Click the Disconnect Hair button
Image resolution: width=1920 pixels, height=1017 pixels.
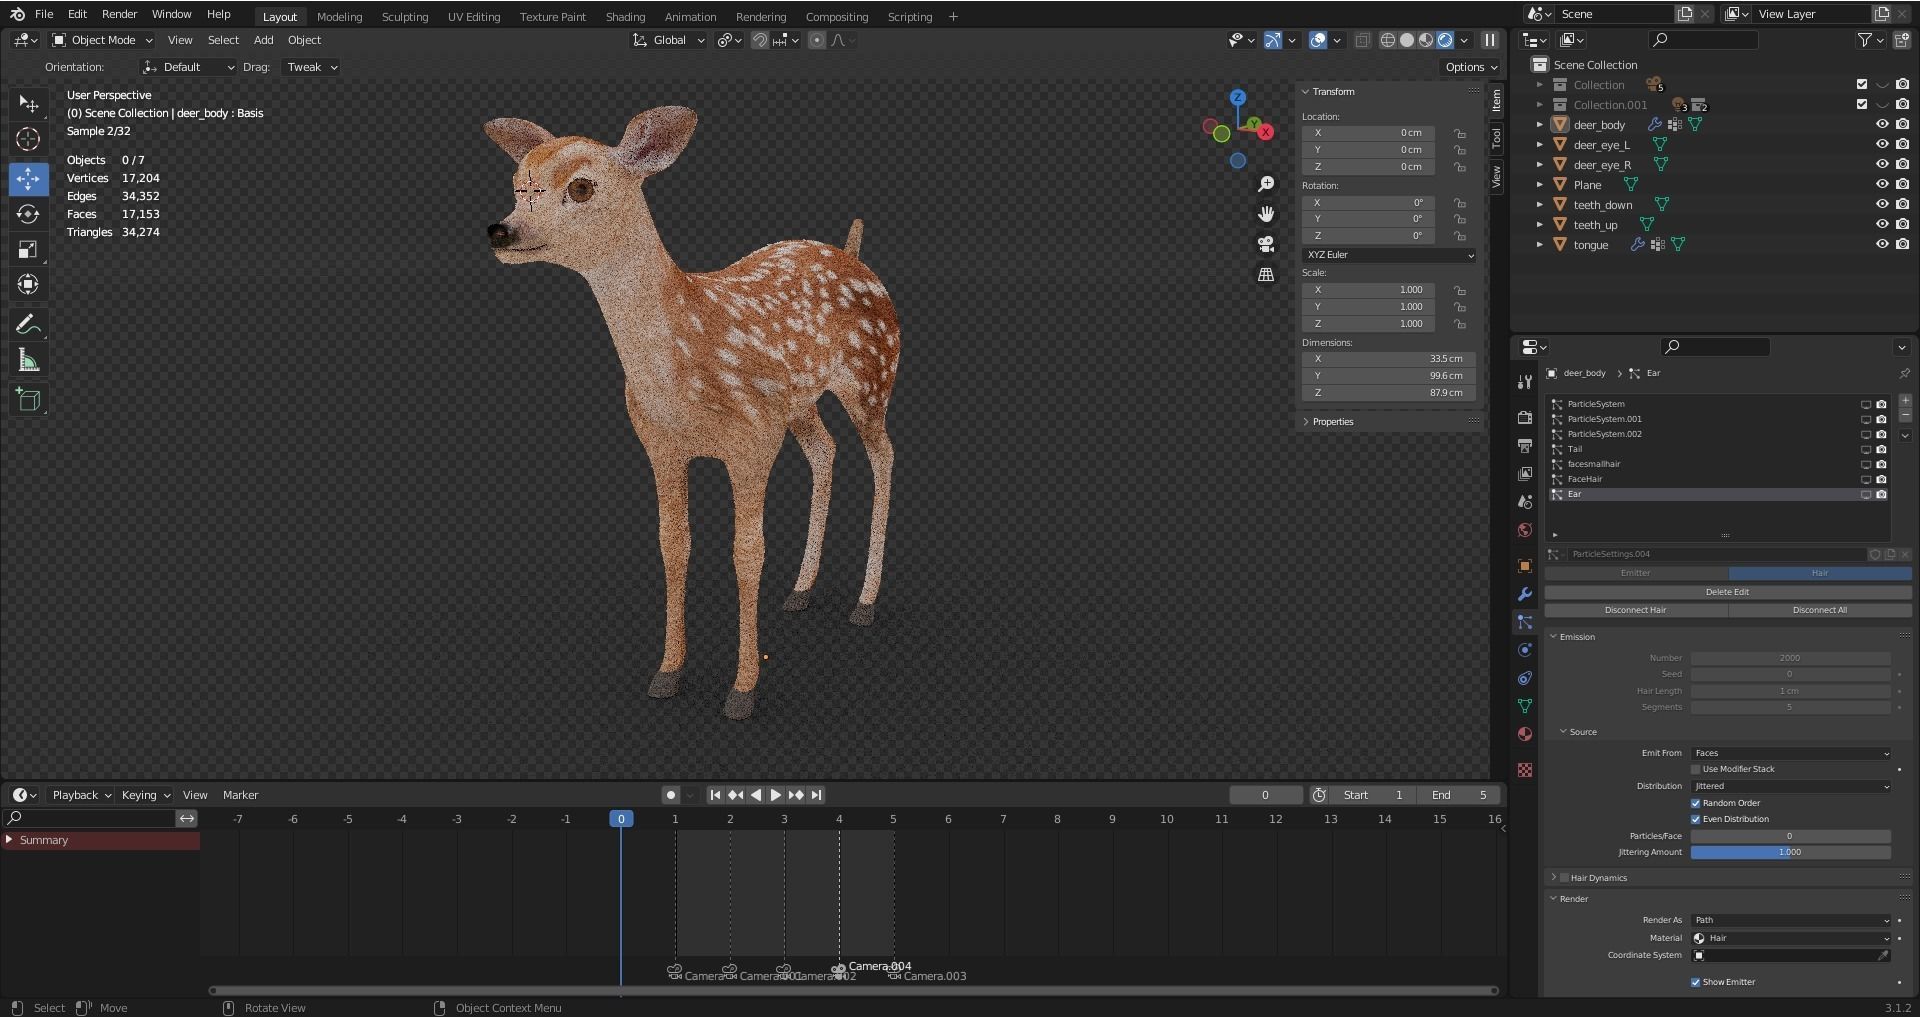coord(1635,610)
